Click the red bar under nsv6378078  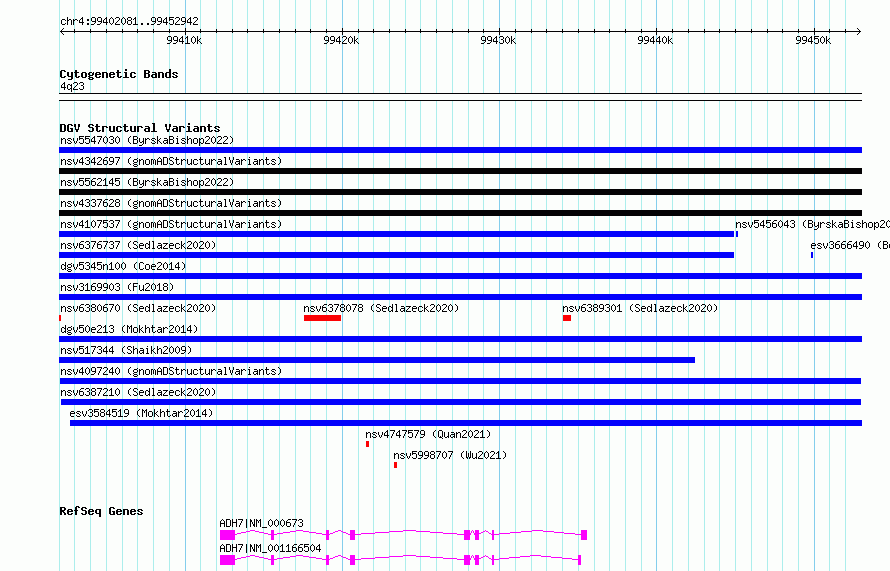point(322,318)
